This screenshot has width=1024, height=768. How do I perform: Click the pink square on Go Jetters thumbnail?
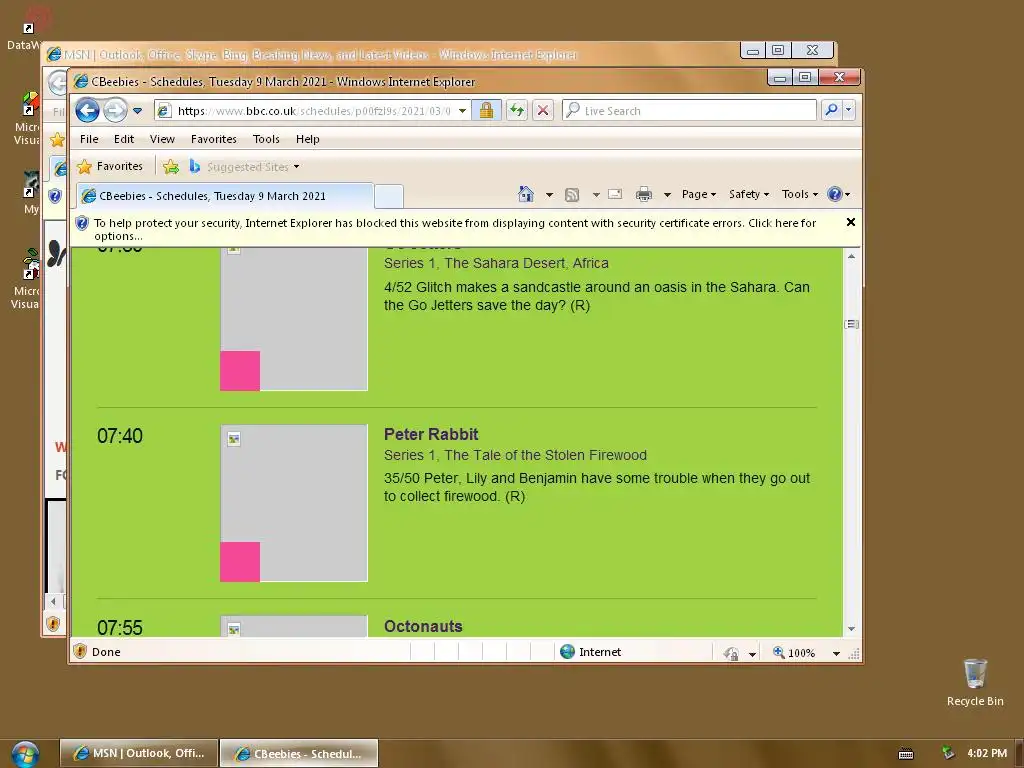coord(240,371)
